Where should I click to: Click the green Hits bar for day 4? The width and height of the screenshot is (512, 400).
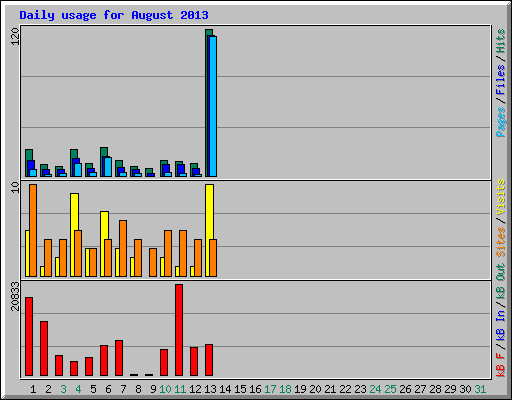74,163
